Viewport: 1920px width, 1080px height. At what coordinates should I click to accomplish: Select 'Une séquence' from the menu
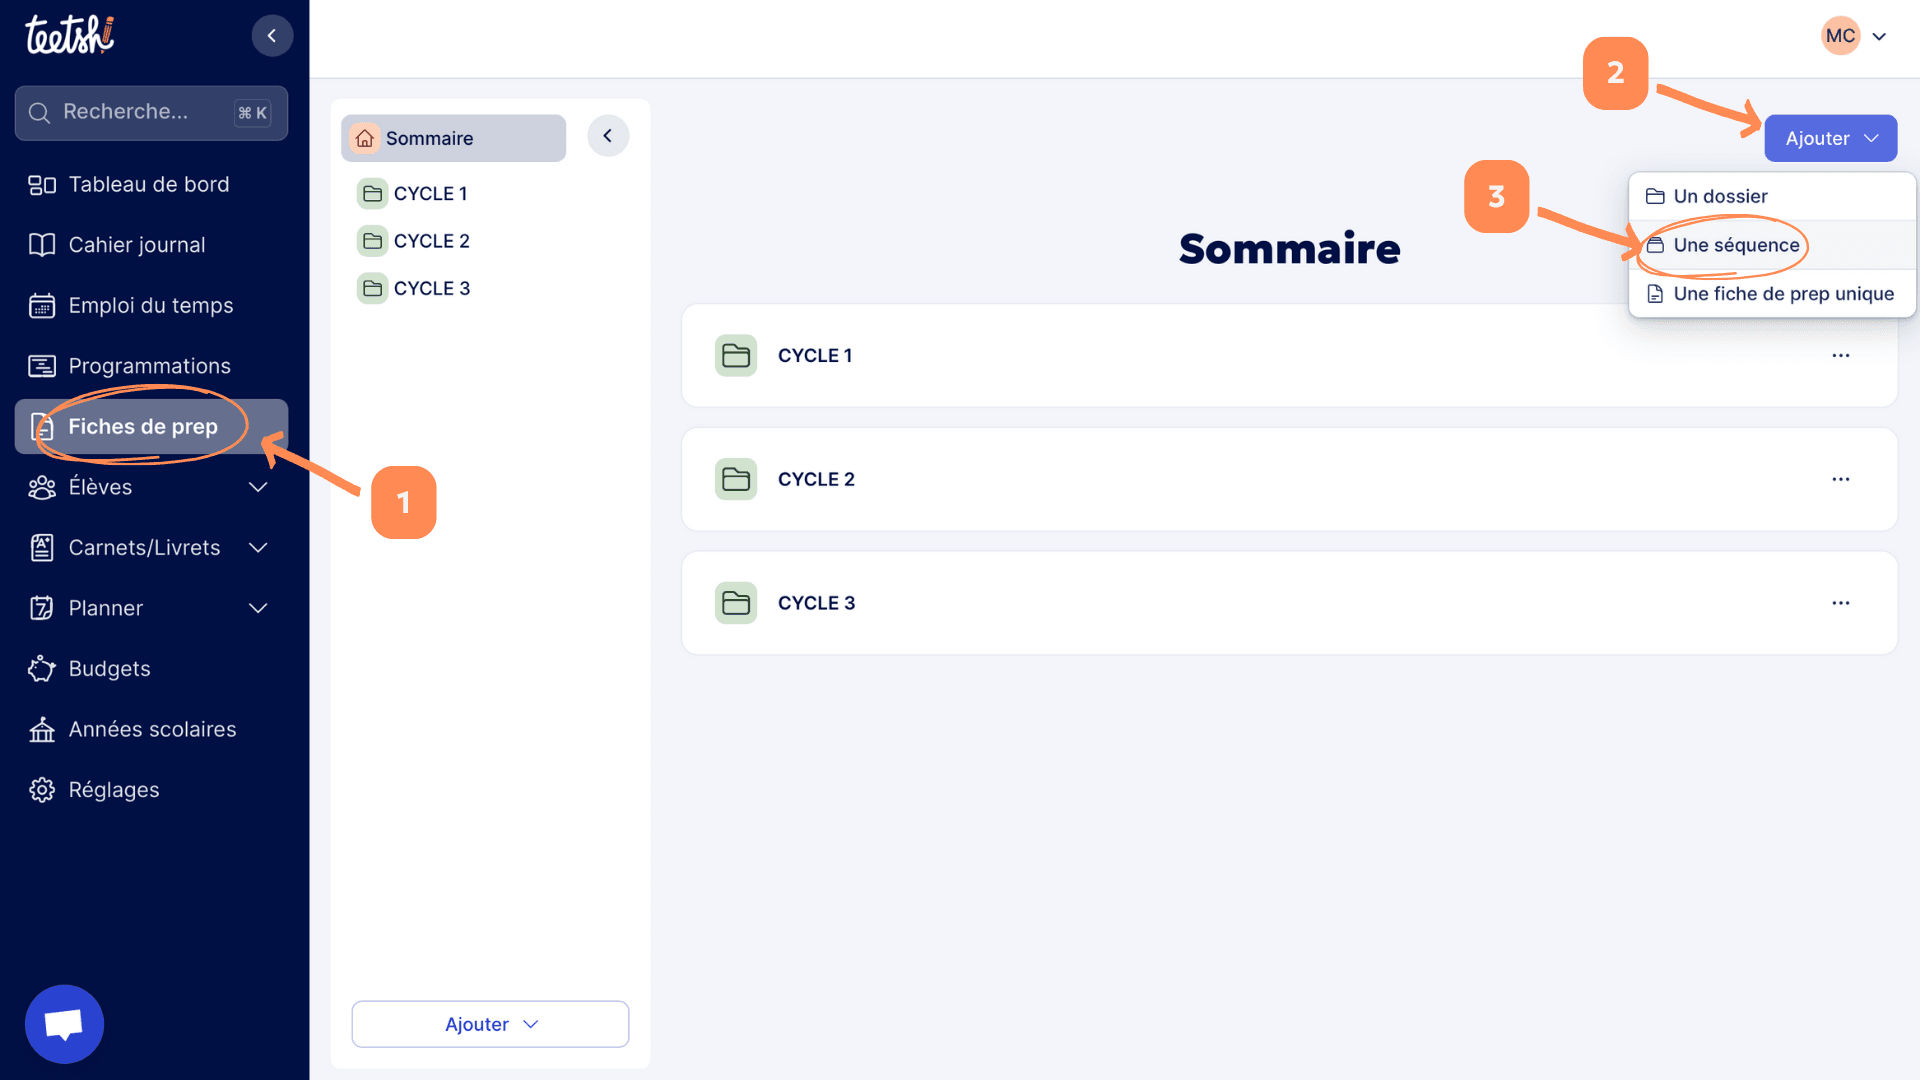pos(1736,245)
